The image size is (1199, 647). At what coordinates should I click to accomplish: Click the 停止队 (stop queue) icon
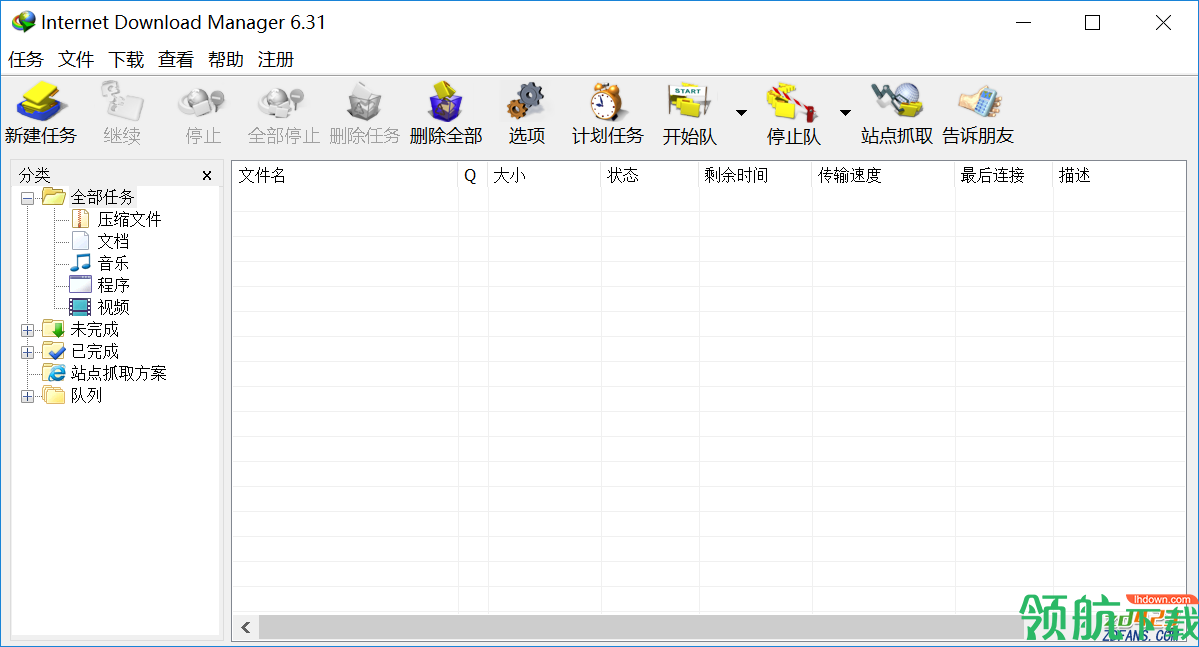click(x=793, y=102)
